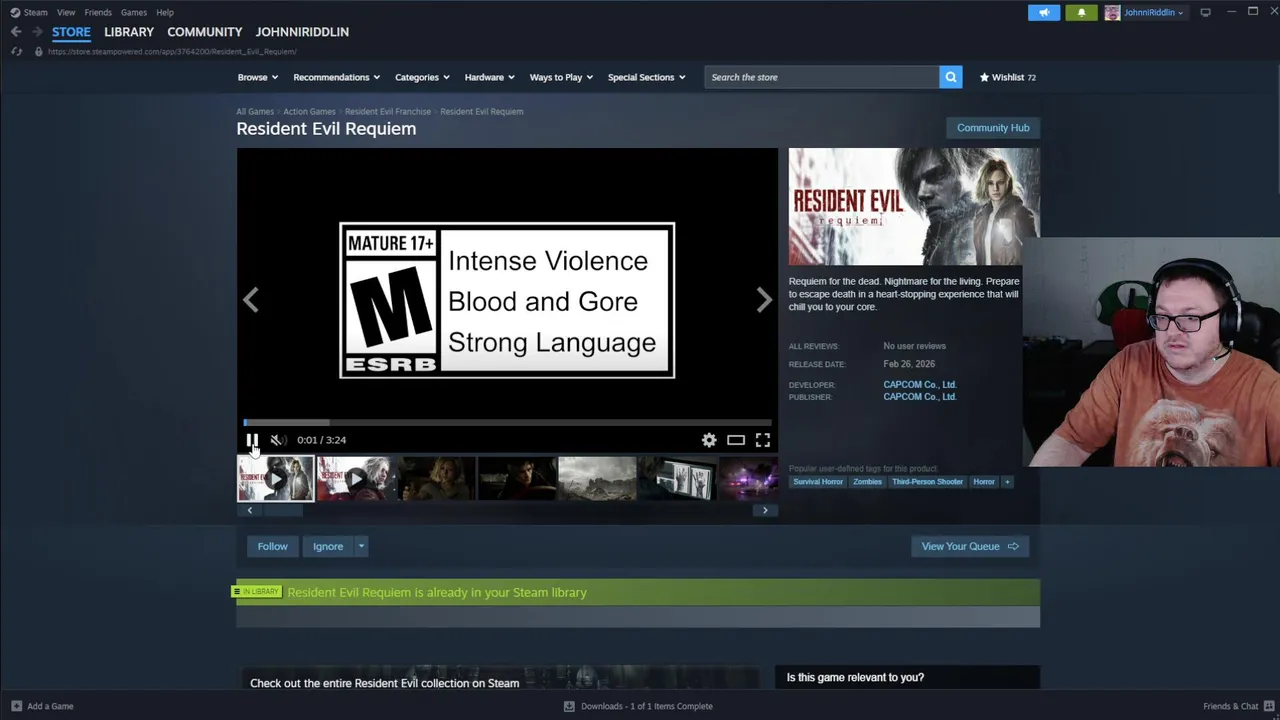Open the Steam menu
Screen dimensions: 1280x720
pyautogui.click(x=29, y=12)
